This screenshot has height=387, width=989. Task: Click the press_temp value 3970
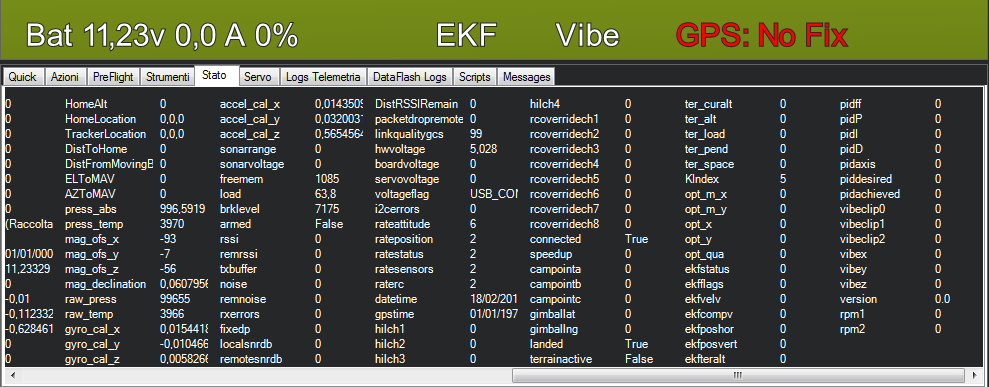[x=172, y=224]
